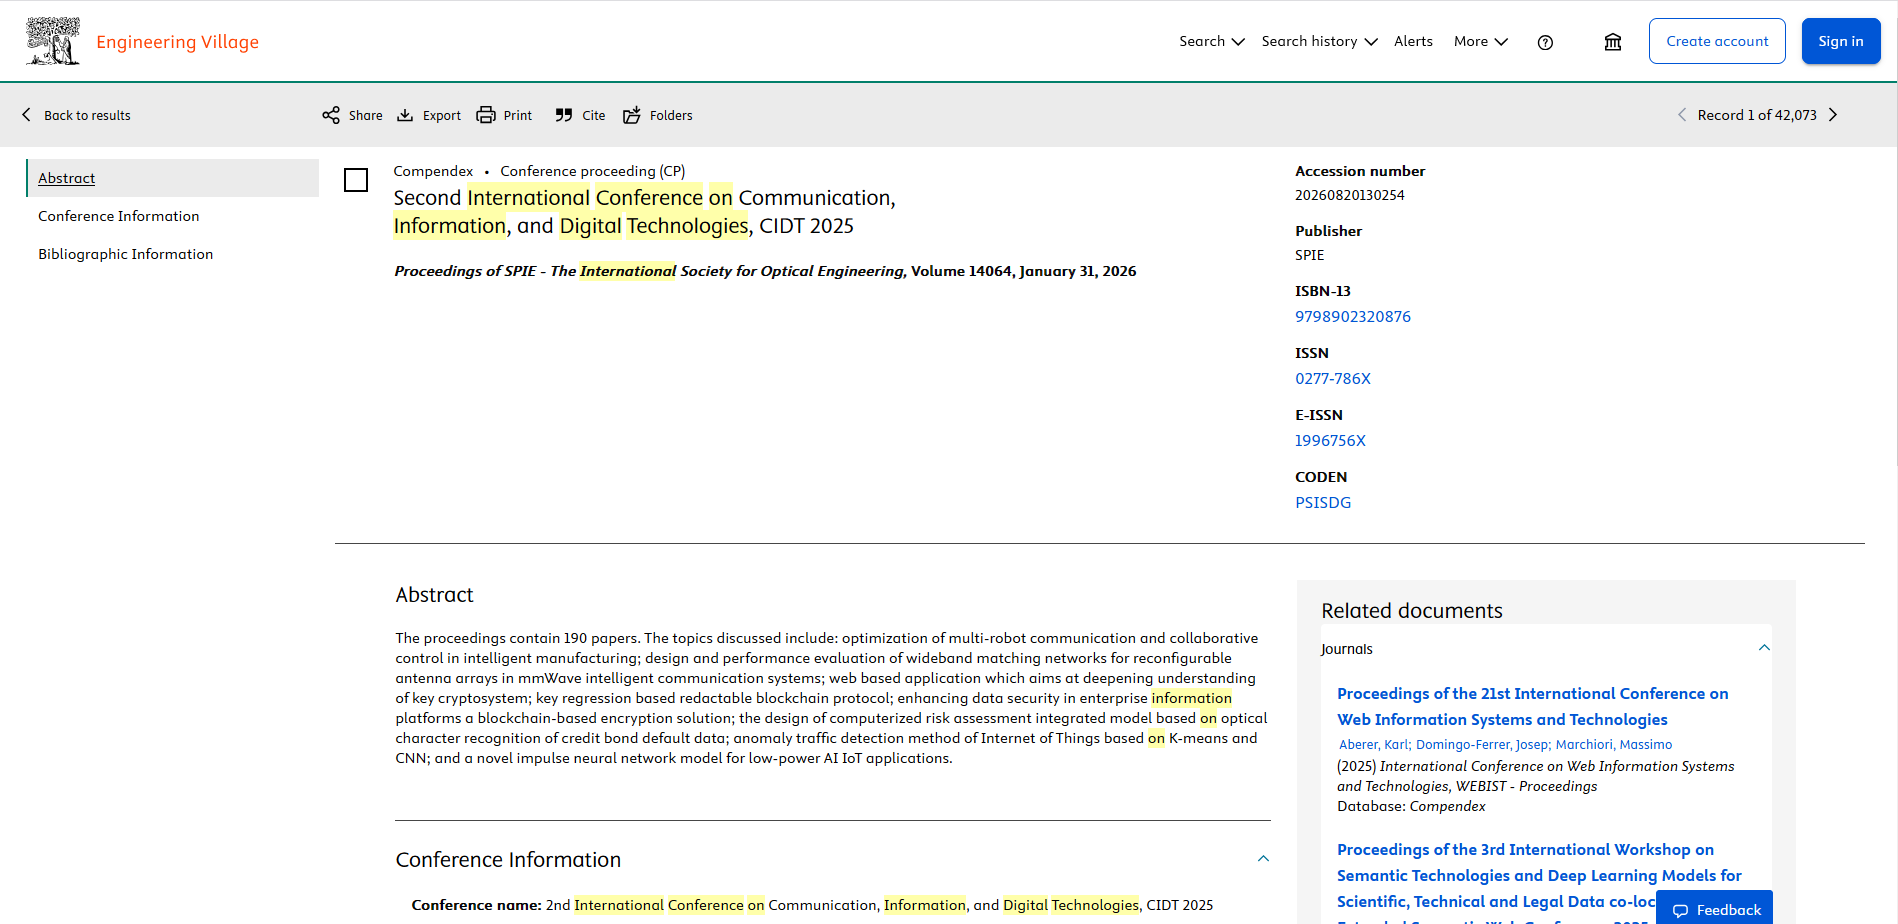Open the More dropdown menu
The height and width of the screenshot is (924, 1898).
tap(1480, 41)
